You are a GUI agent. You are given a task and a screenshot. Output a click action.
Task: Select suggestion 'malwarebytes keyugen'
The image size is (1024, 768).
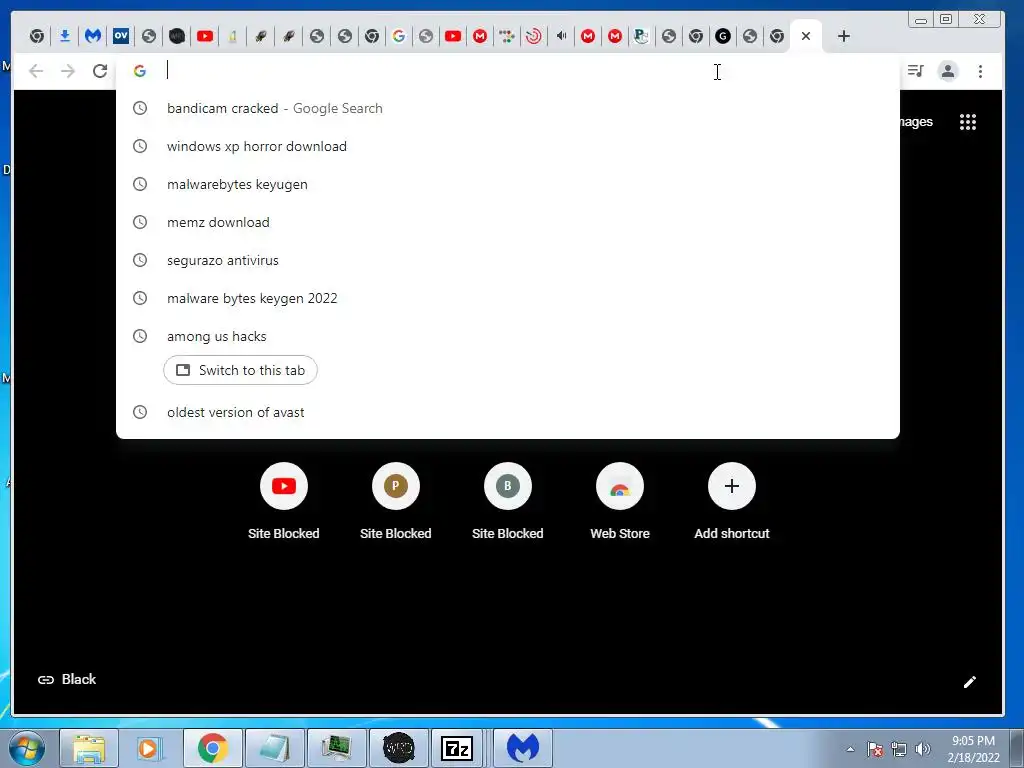coord(507,184)
